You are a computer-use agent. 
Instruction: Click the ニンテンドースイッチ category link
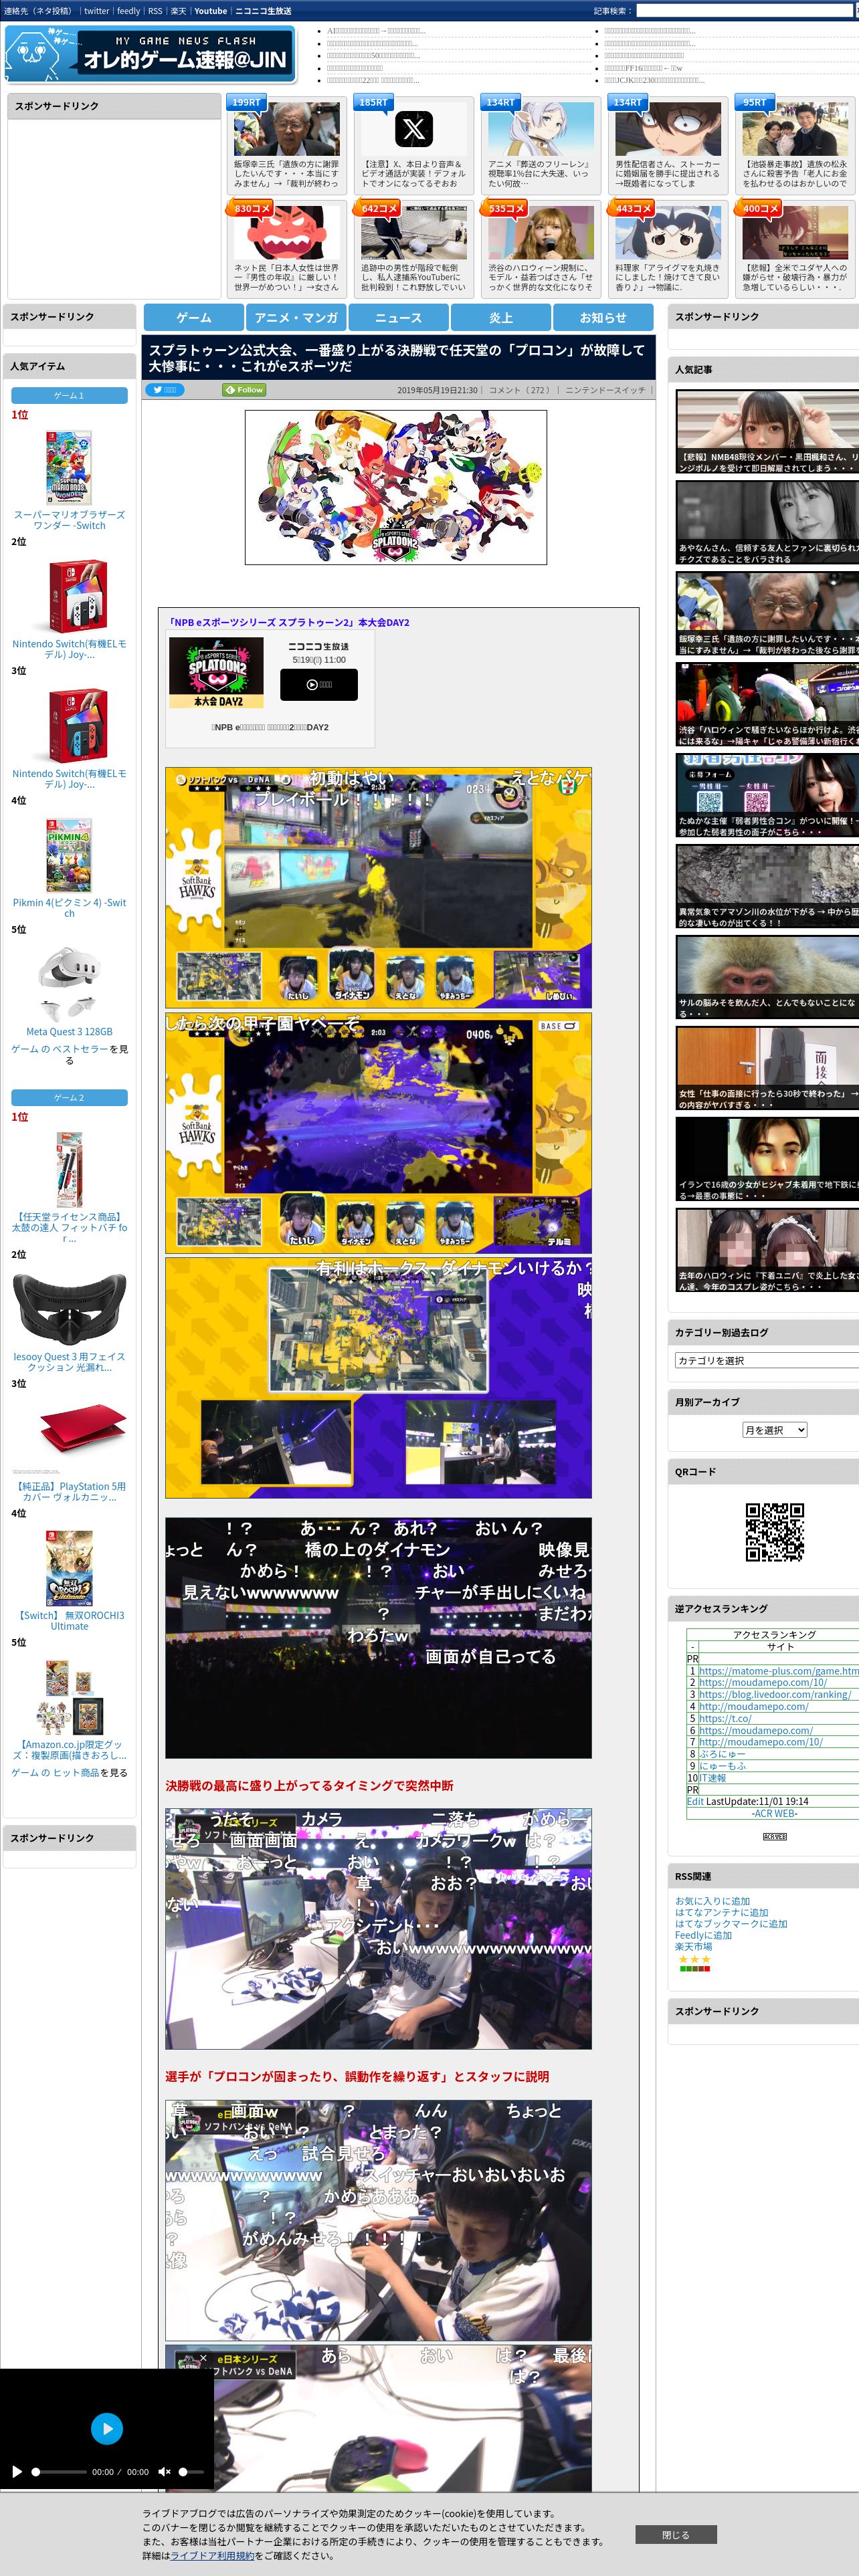point(606,390)
